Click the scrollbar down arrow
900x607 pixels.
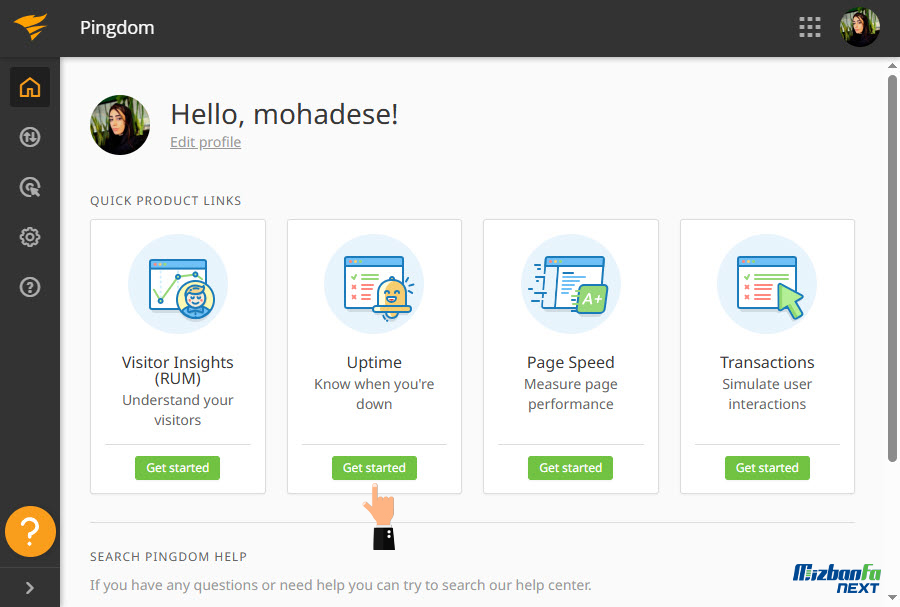(892, 598)
